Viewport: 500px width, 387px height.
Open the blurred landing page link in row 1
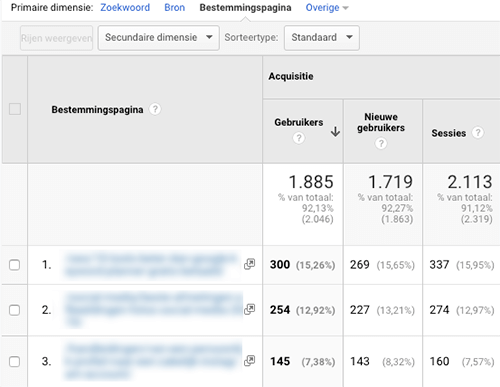coord(151,265)
